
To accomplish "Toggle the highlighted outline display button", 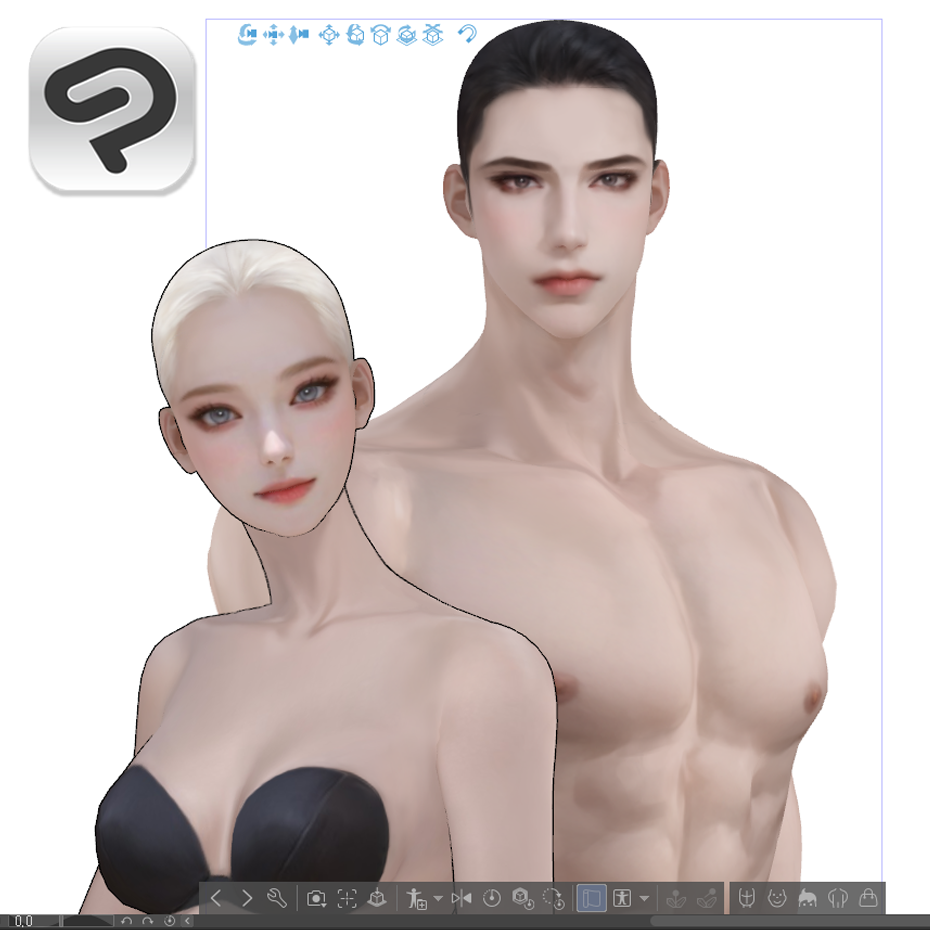I will pyautogui.click(x=592, y=898).
